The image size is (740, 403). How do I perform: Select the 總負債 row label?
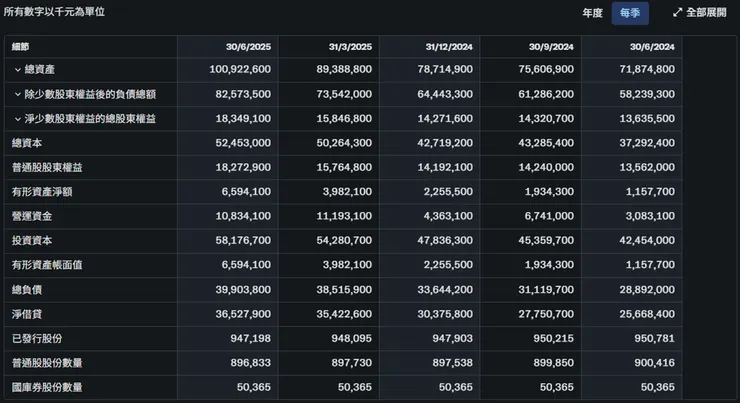26,289
